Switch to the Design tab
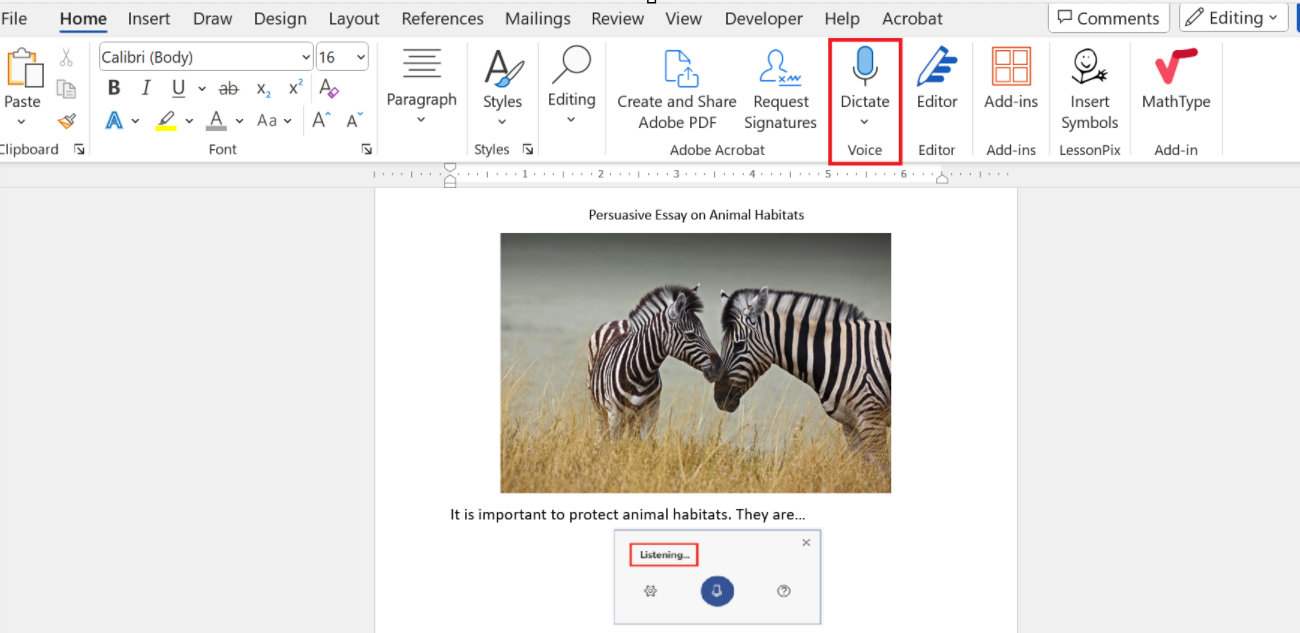 pyautogui.click(x=280, y=18)
